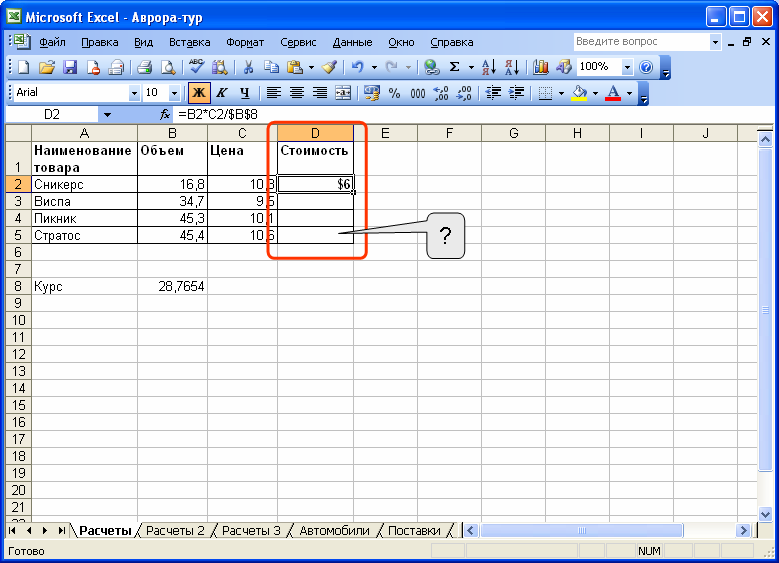The image size is (779, 563).
Task: Paste with the clipboard icon
Action: [295, 67]
